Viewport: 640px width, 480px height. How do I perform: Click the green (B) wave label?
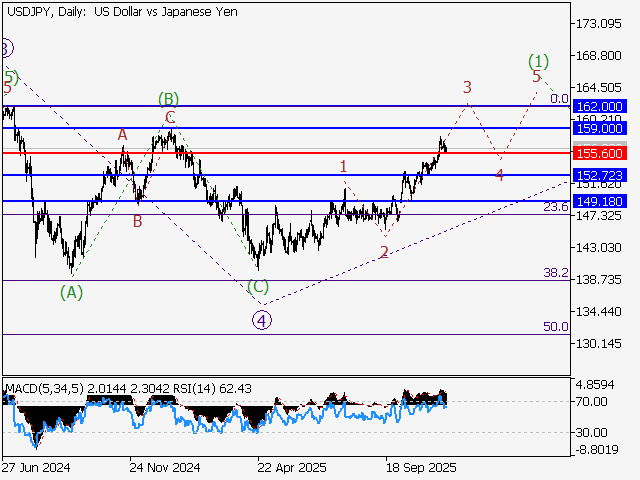tap(168, 98)
